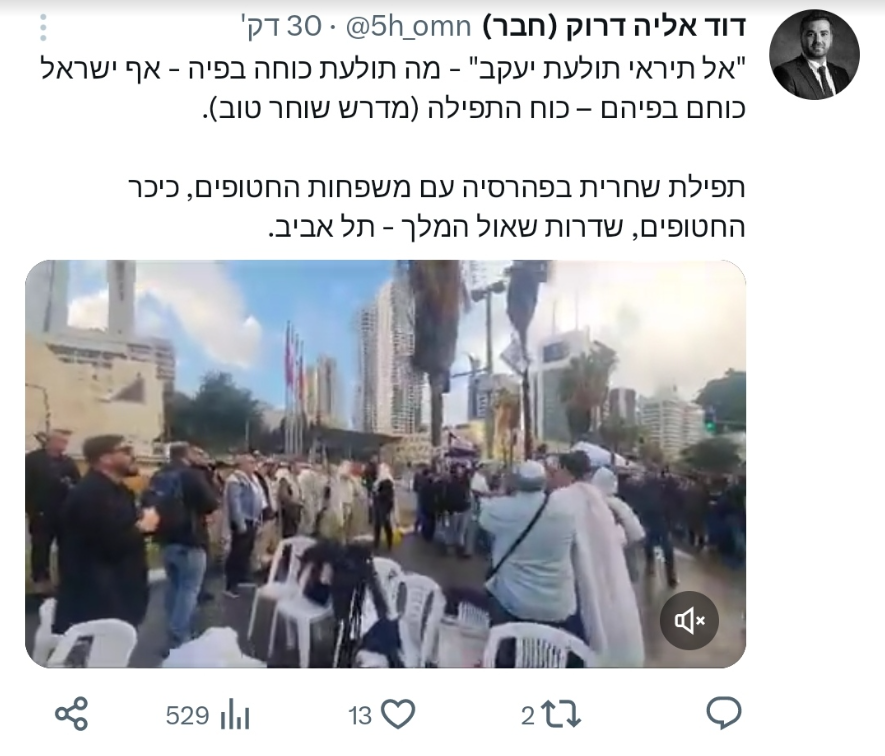The width and height of the screenshot is (885, 756).
Task: Open the author's profile picture
Action: [x=814, y=54]
